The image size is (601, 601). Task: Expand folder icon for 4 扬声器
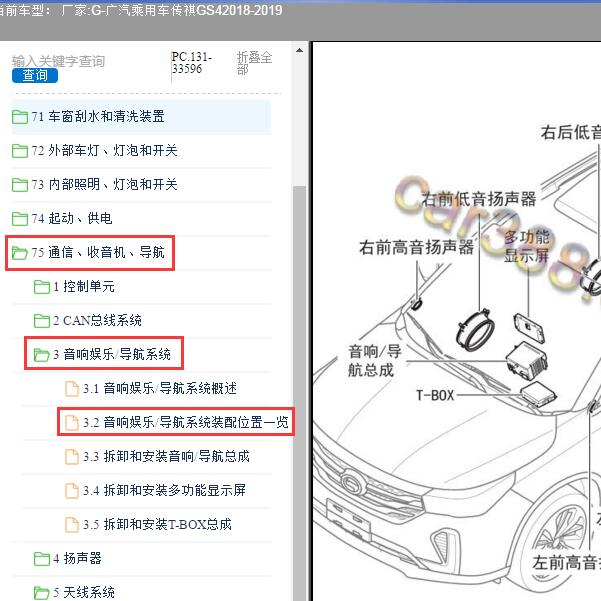42,559
